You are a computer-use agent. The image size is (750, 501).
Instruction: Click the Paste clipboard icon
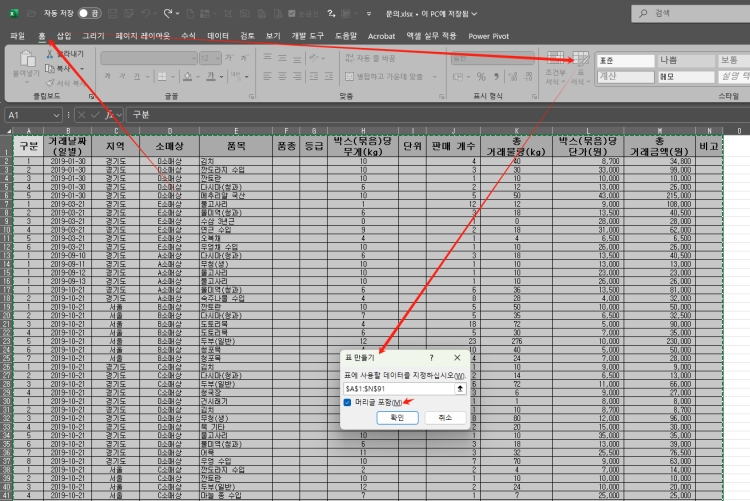[24, 61]
